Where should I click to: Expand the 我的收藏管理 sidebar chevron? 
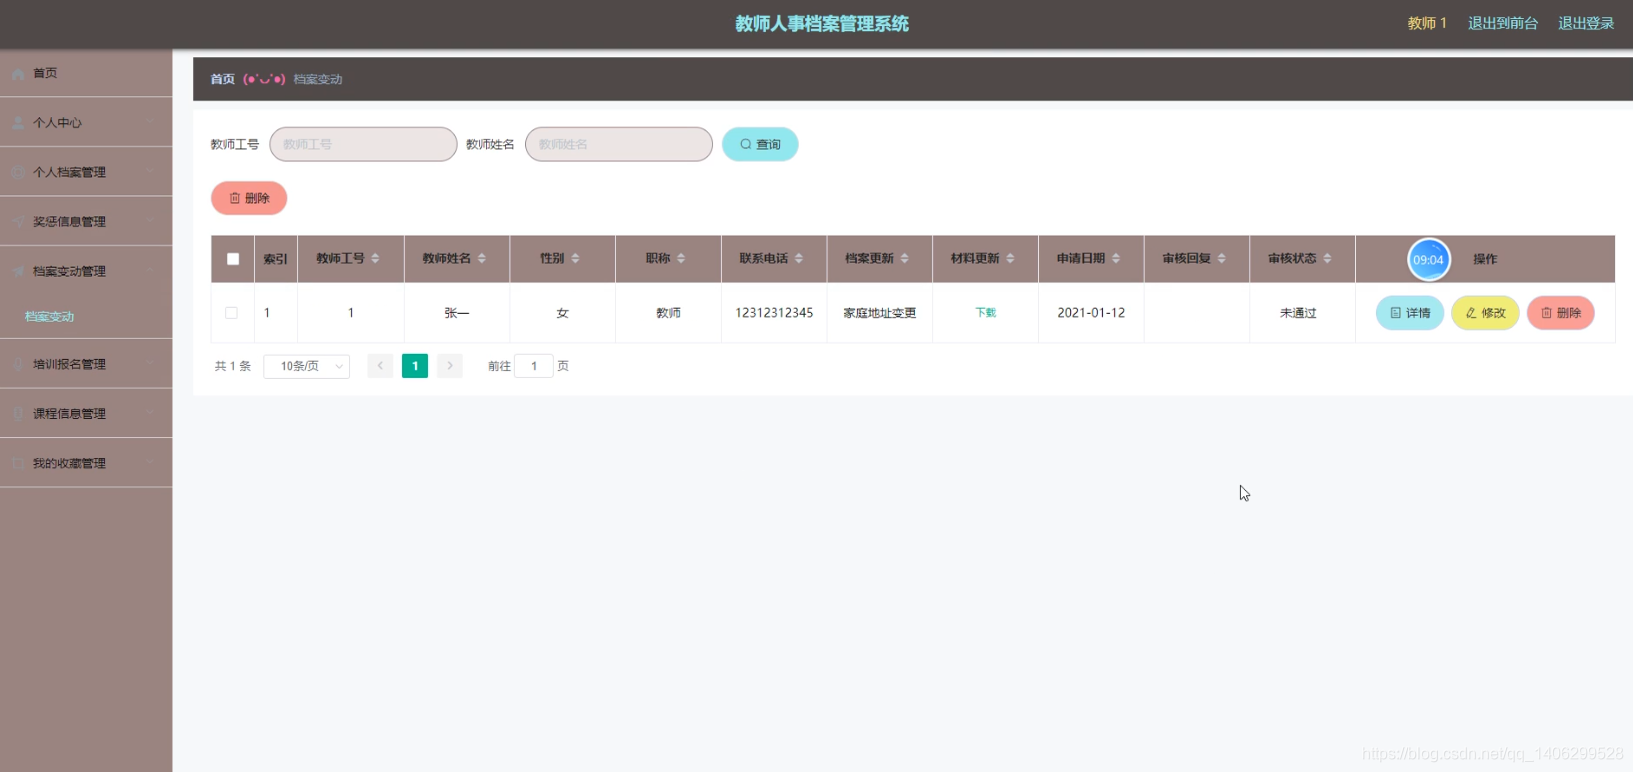point(150,463)
